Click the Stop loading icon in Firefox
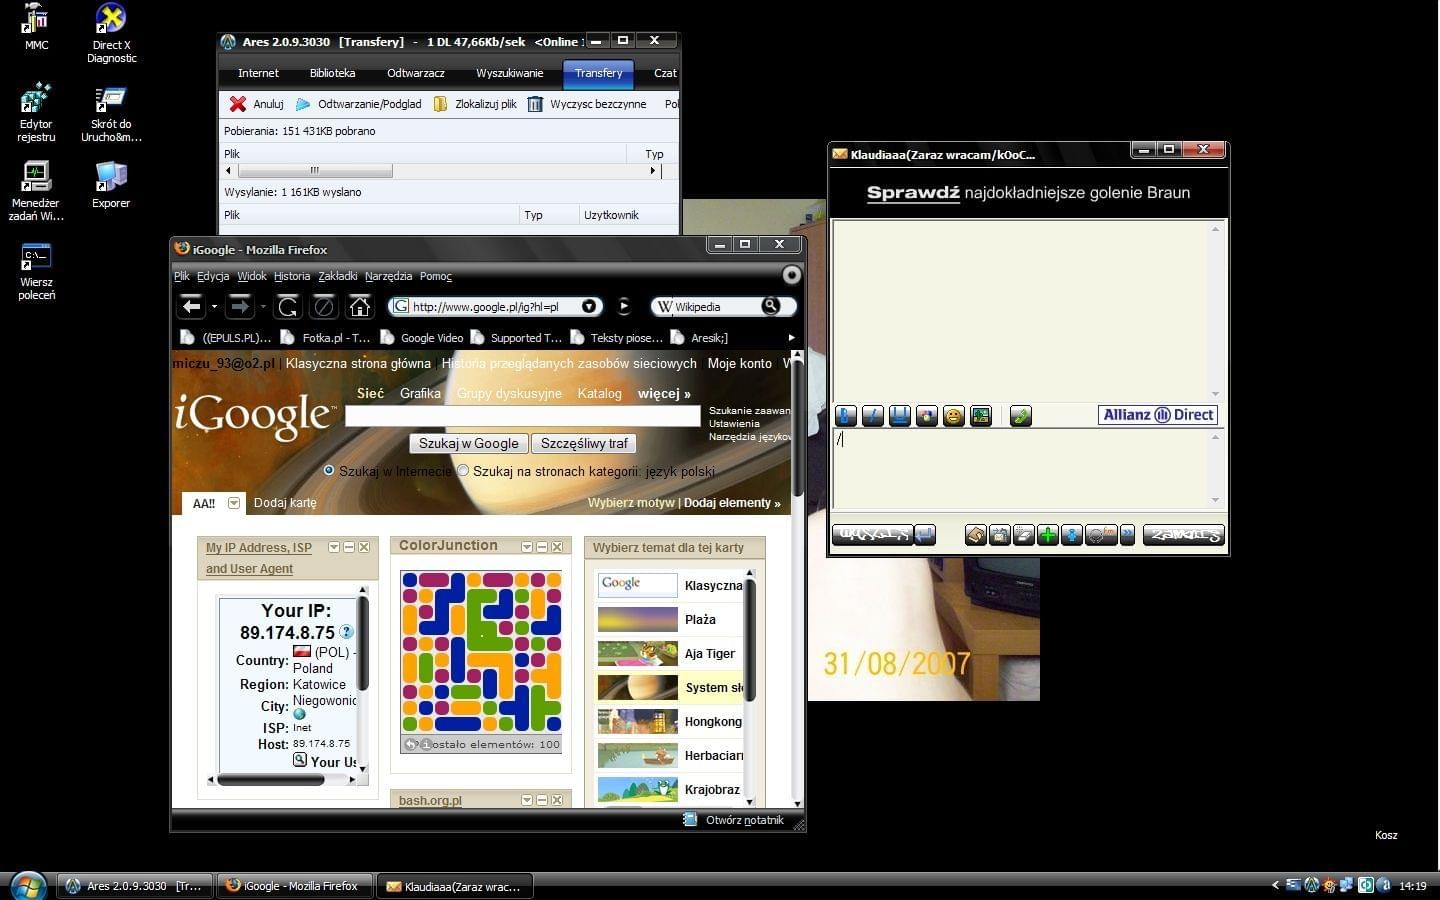 (x=324, y=306)
